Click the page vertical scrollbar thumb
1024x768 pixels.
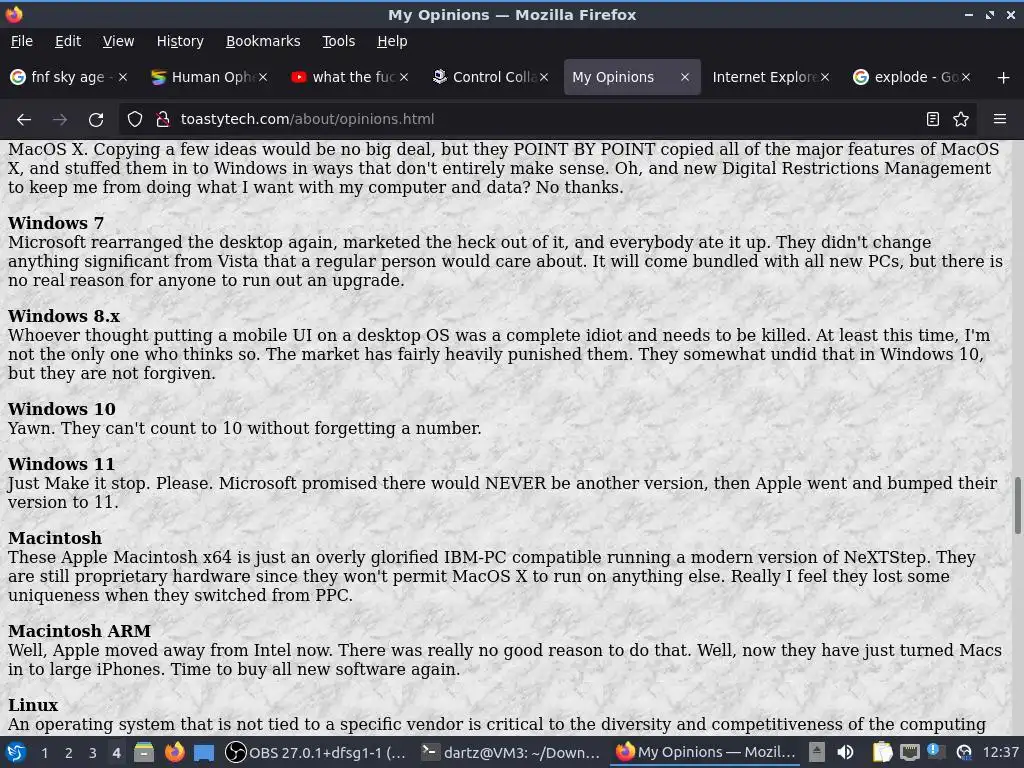pyautogui.click(x=1017, y=505)
